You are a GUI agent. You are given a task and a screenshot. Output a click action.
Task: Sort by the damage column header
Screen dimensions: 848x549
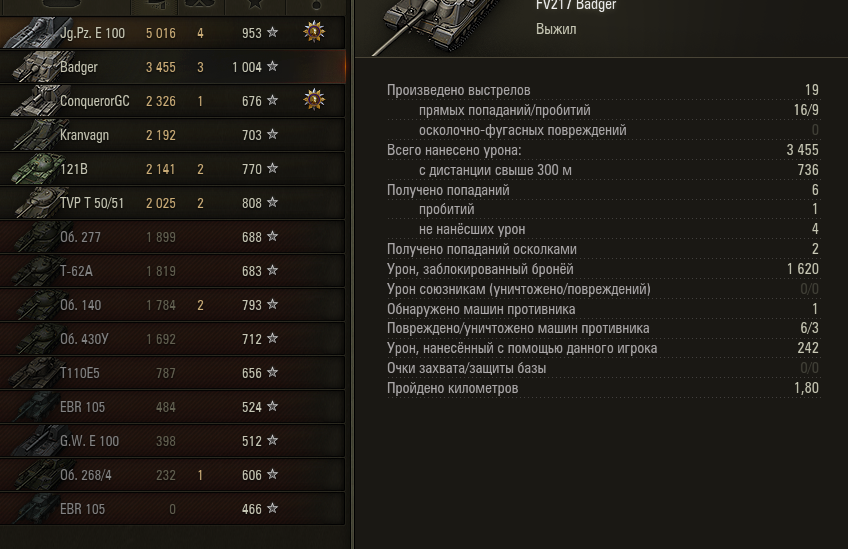pyautogui.click(x=156, y=4)
